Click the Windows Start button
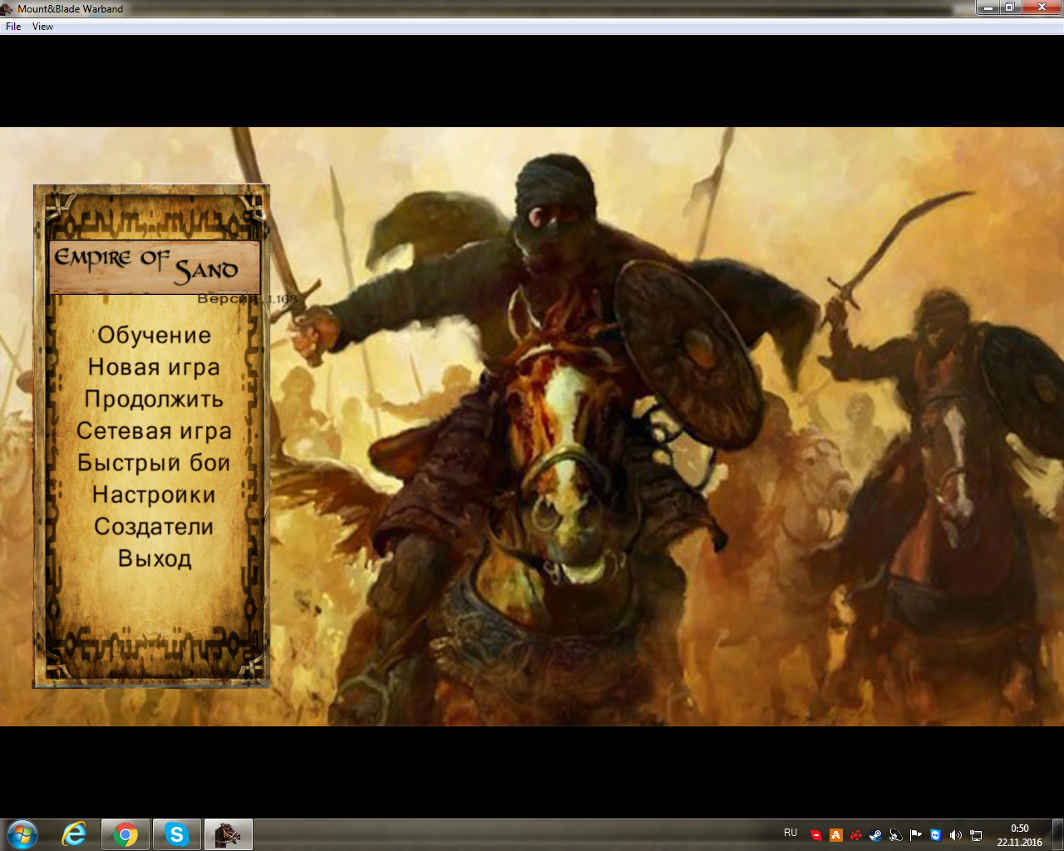This screenshot has width=1064, height=851. (22, 834)
